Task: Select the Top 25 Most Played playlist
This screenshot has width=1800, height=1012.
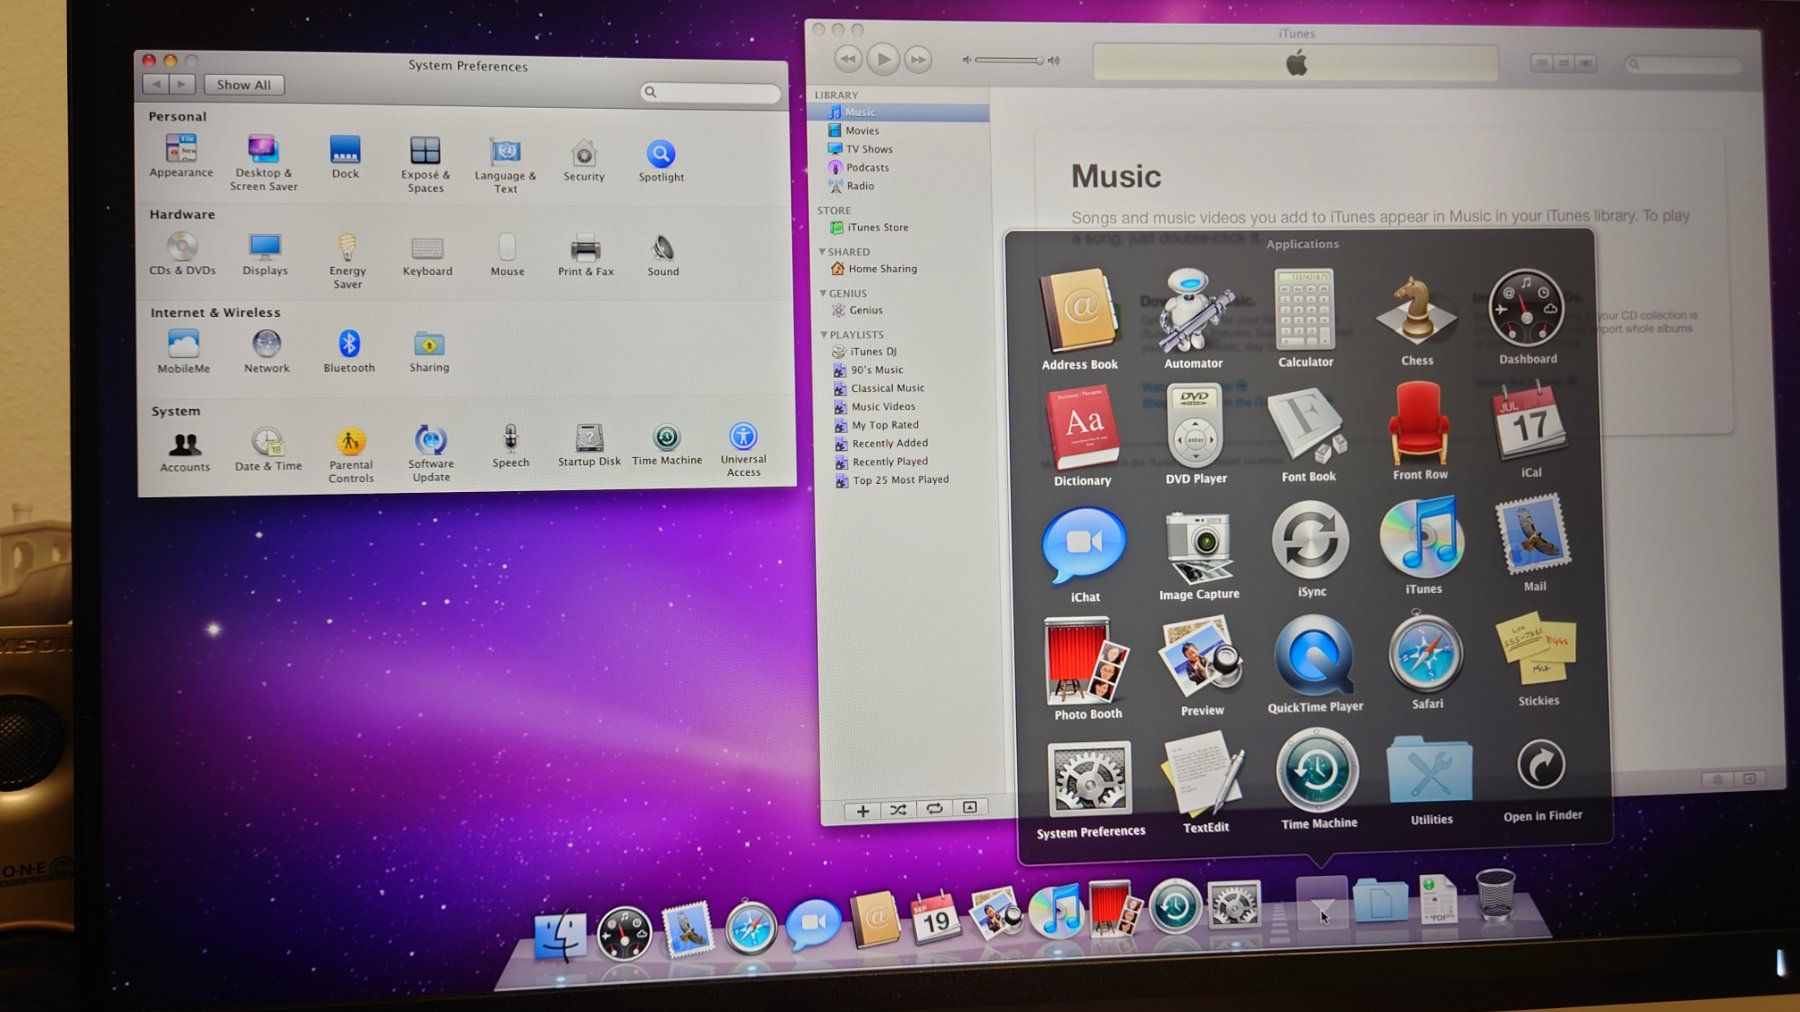Action: coord(900,480)
